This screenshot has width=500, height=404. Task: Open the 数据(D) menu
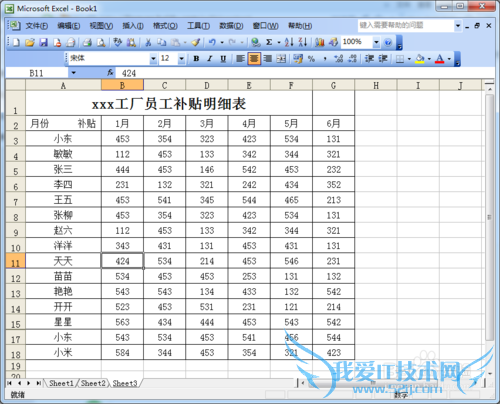[x=231, y=26]
